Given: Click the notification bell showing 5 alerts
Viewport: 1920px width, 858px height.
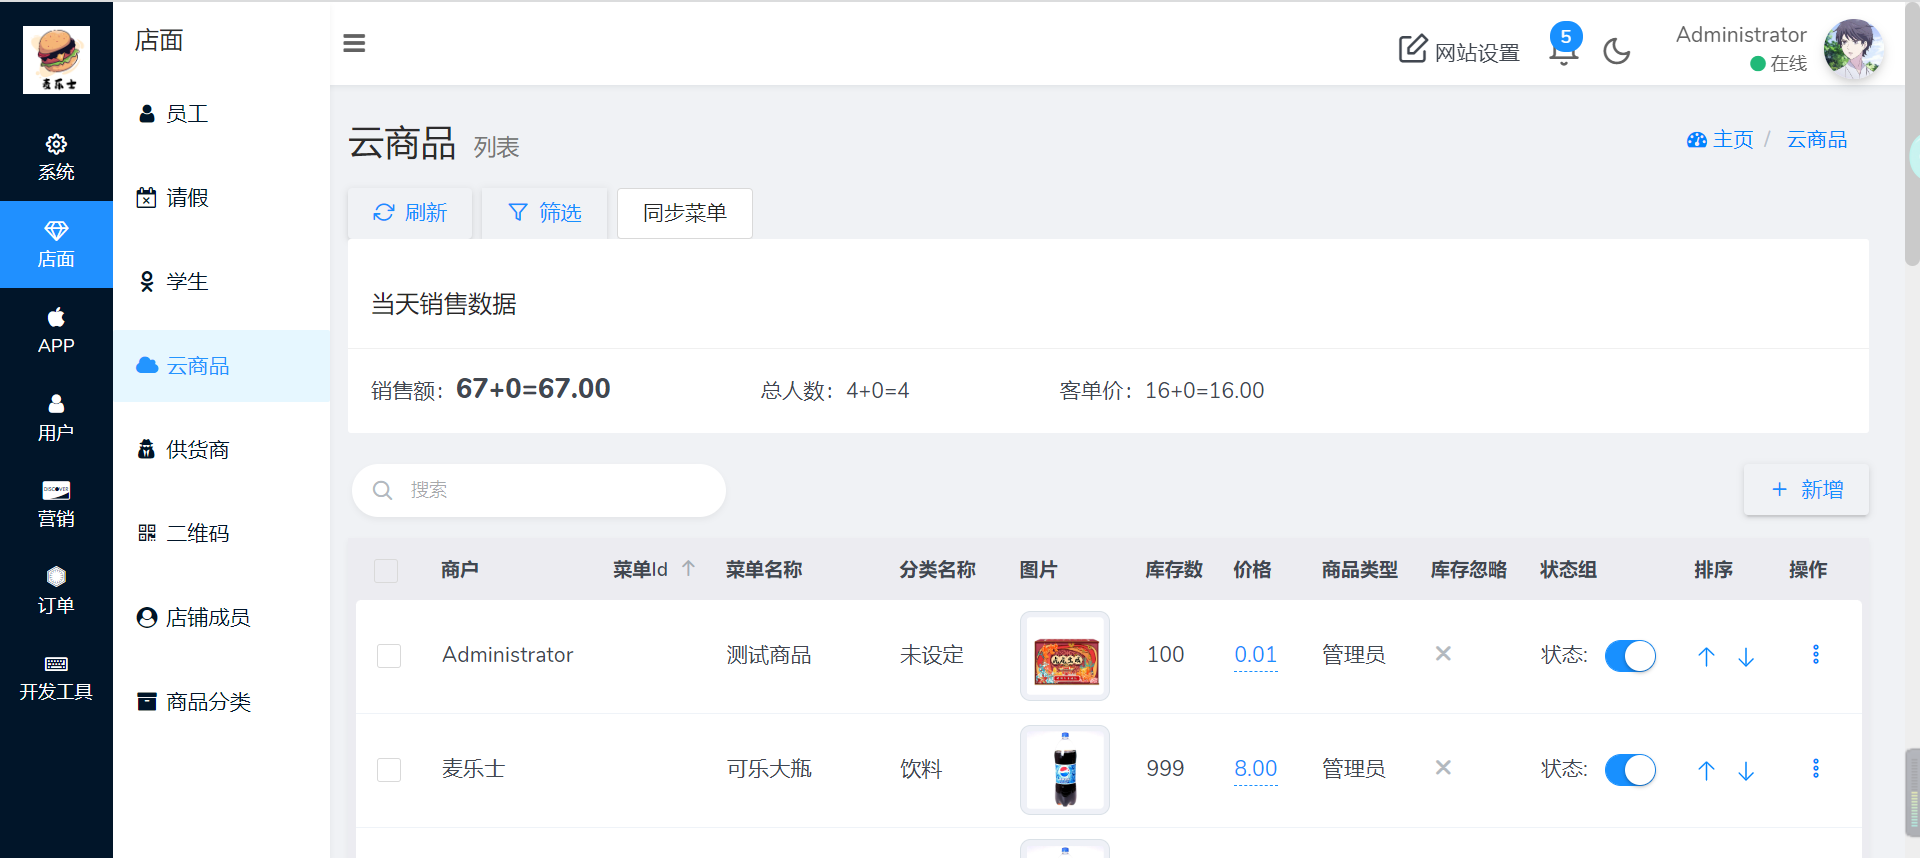Looking at the screenshot, I should tap(1561, 50).
